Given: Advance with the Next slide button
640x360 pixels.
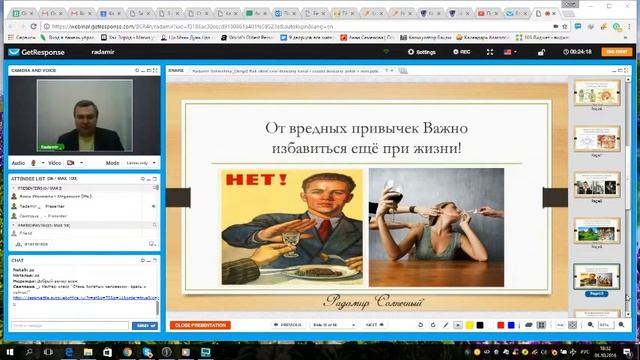Looking at the screenshot, I should tap(375, 325).
